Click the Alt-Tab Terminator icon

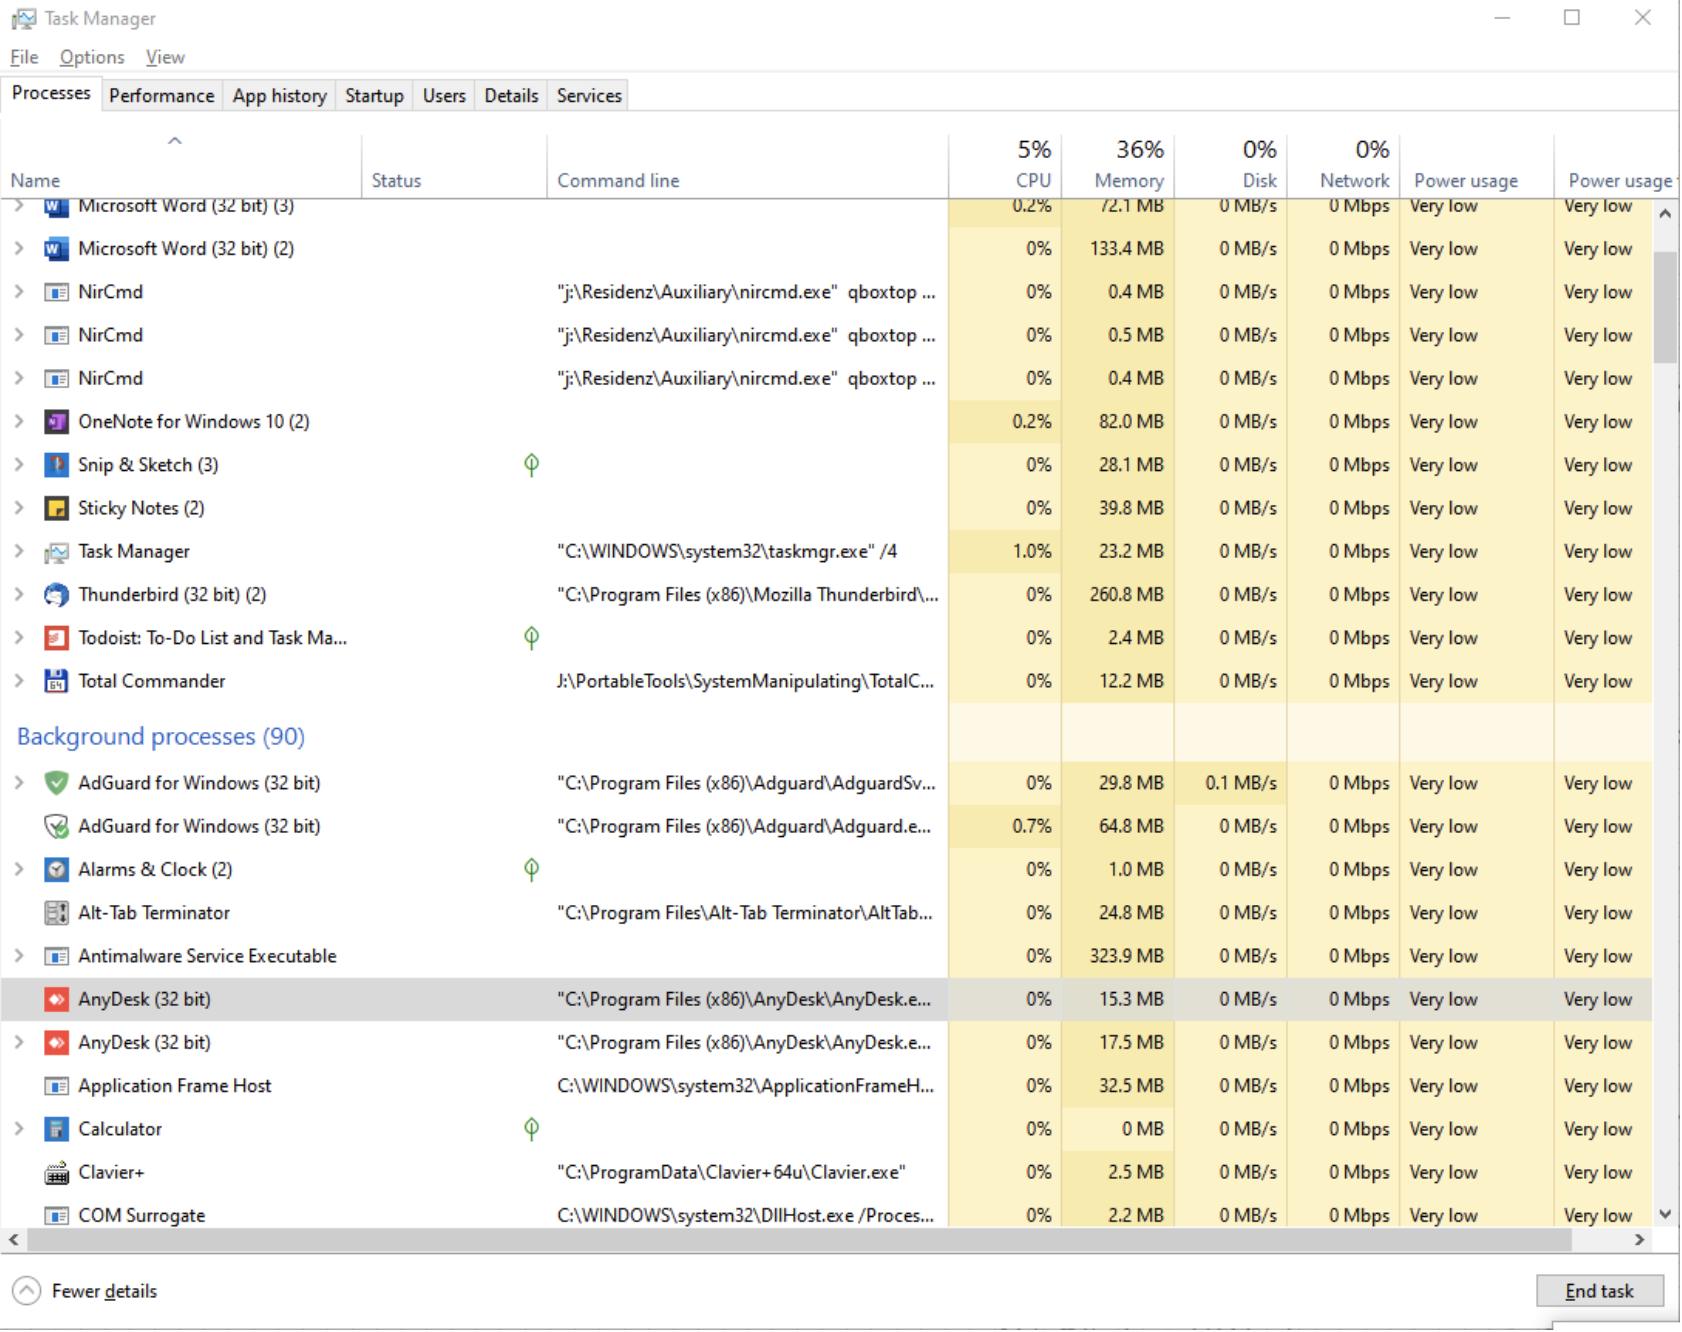(57, 913)
